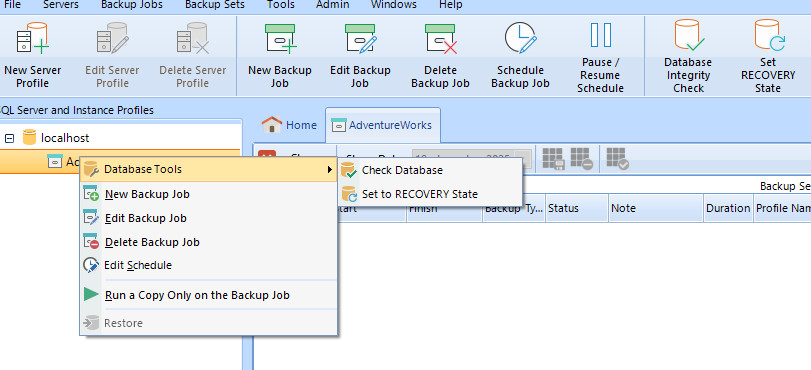Open the Admin menu
Viewport: 811px width, 370px height.
(333, 5)
